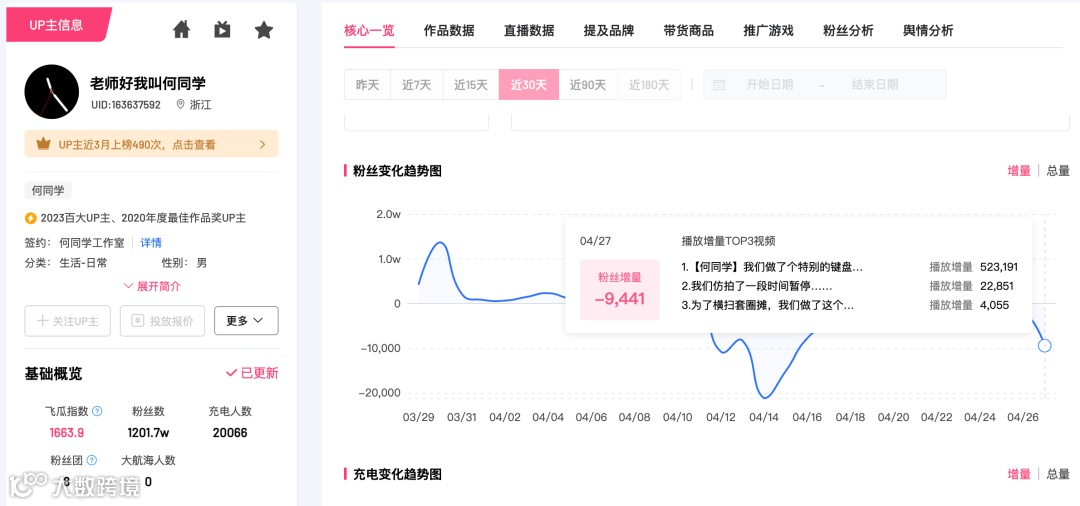Click the calendar icon in date picker
This screenshot has width=1080, height=506.
click(718, 85)
